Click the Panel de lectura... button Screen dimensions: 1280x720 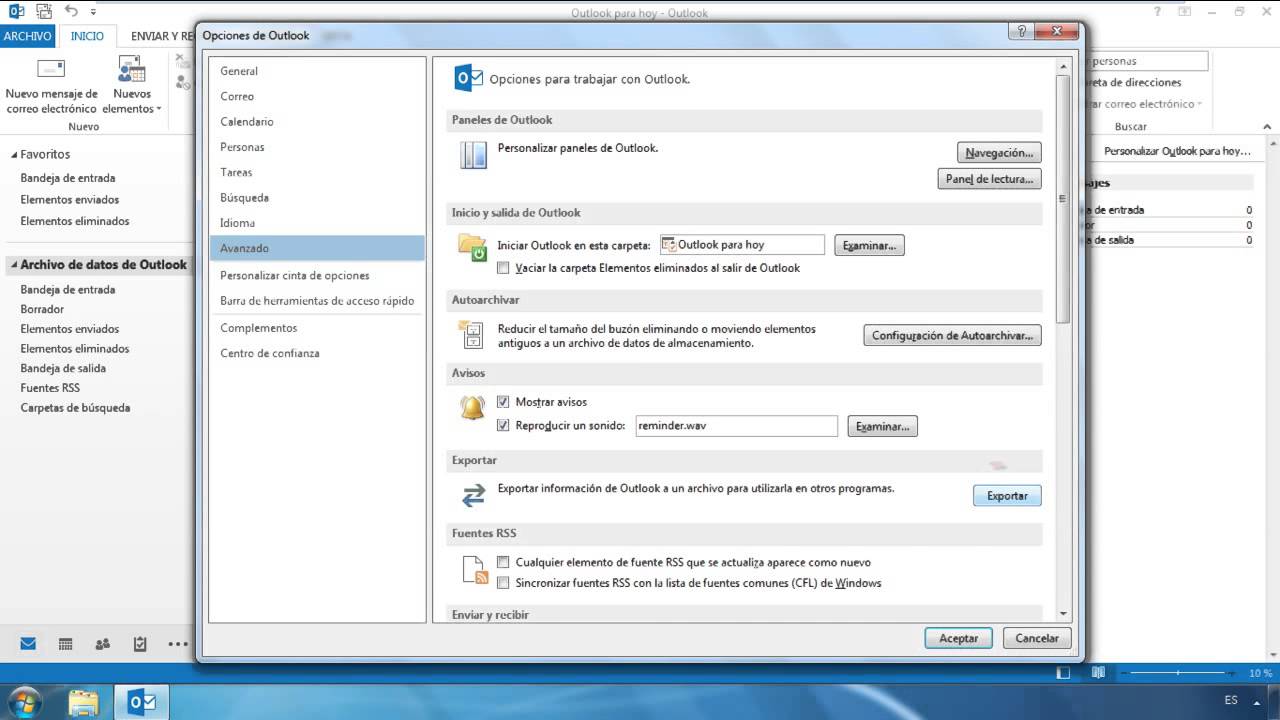click(989, 179)
